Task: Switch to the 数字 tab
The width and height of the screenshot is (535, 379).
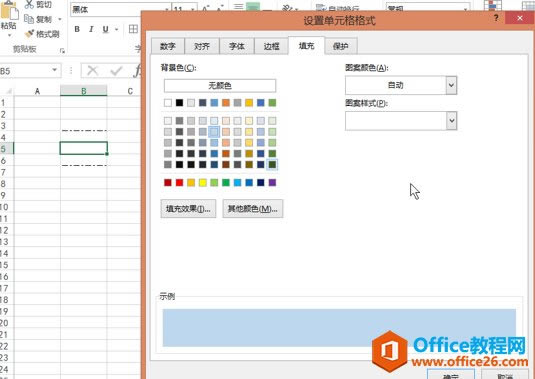Action: (168, 46)
